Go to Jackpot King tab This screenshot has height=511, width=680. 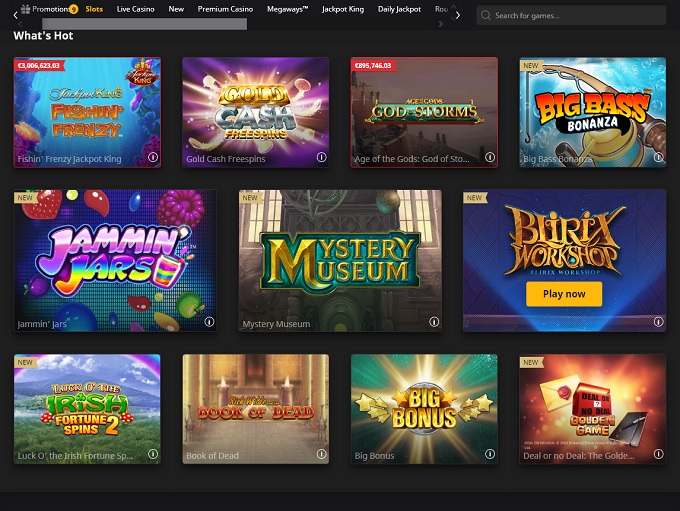click(x=343, y=9)
